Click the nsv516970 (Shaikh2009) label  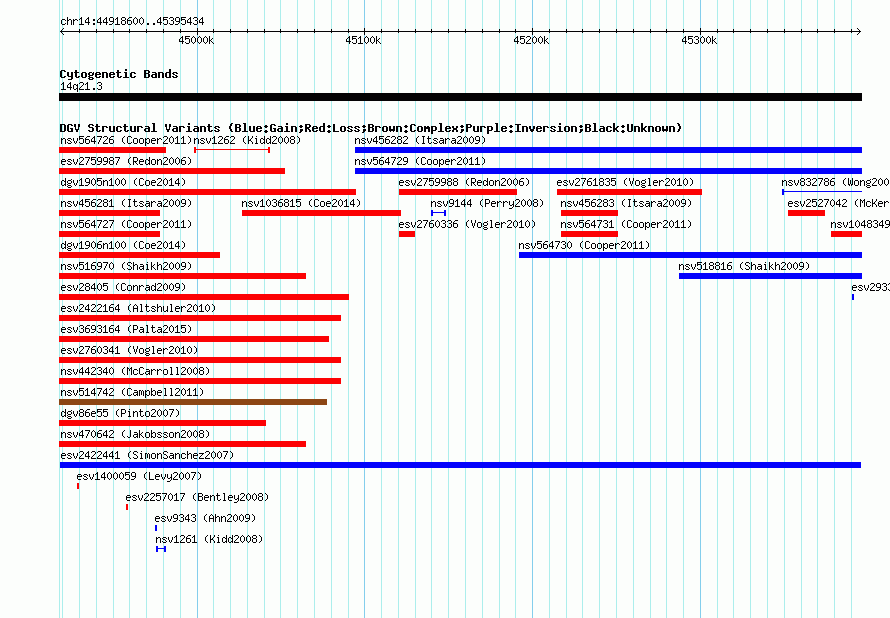pos(126,266)
